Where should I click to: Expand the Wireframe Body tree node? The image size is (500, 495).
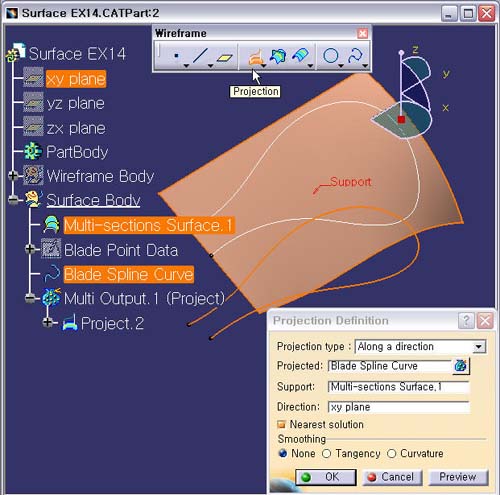13,176
